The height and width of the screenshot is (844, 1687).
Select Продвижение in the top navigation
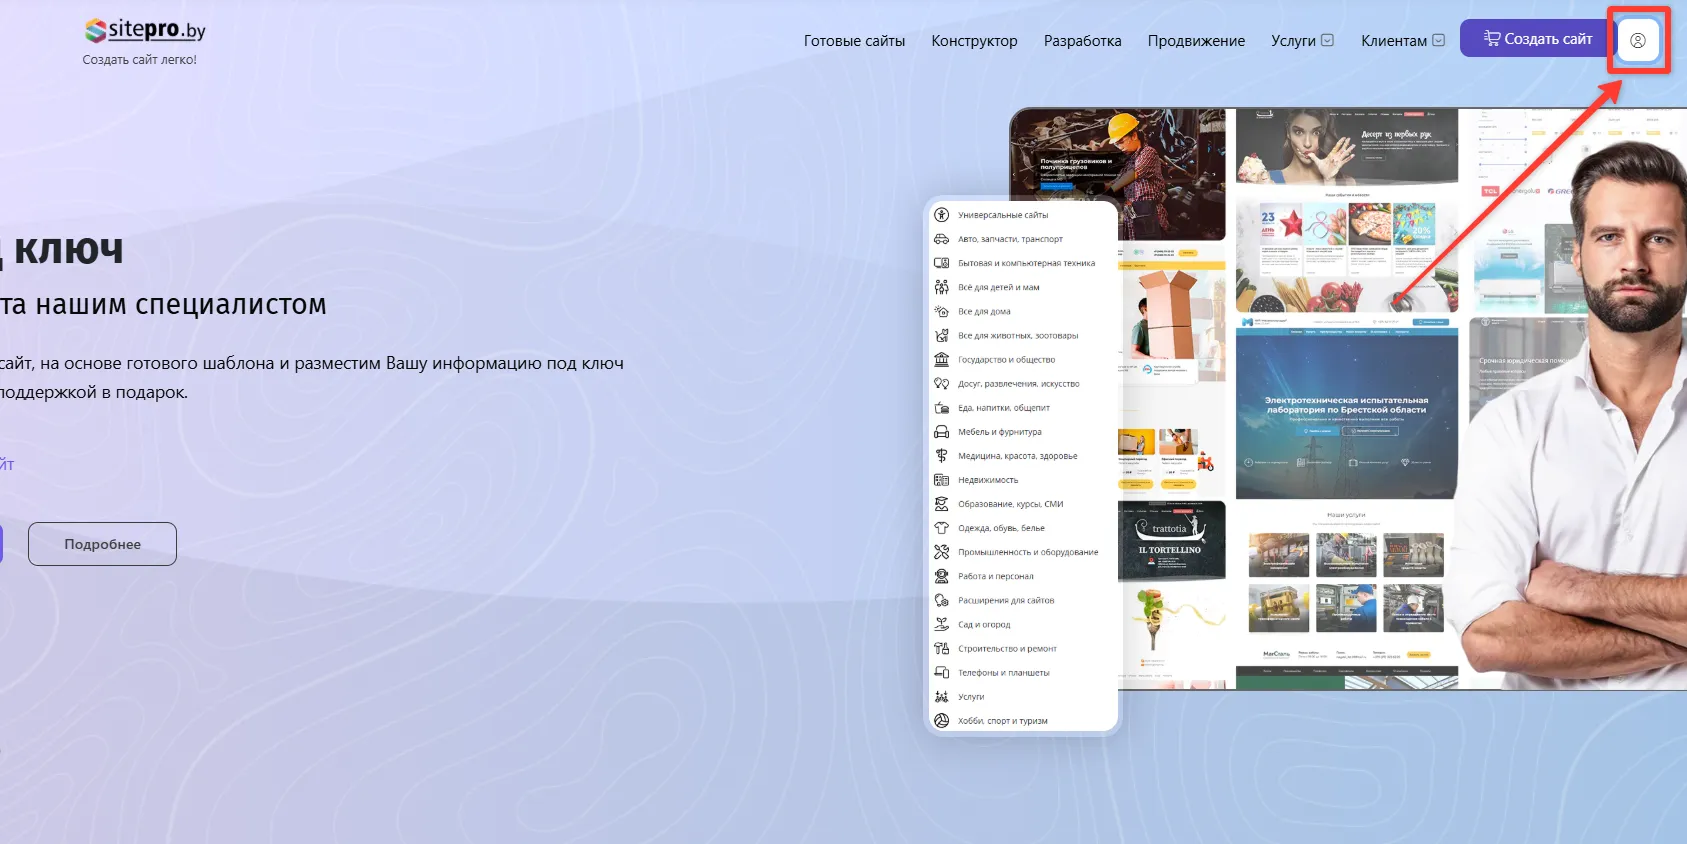[x=1196, y=41]
